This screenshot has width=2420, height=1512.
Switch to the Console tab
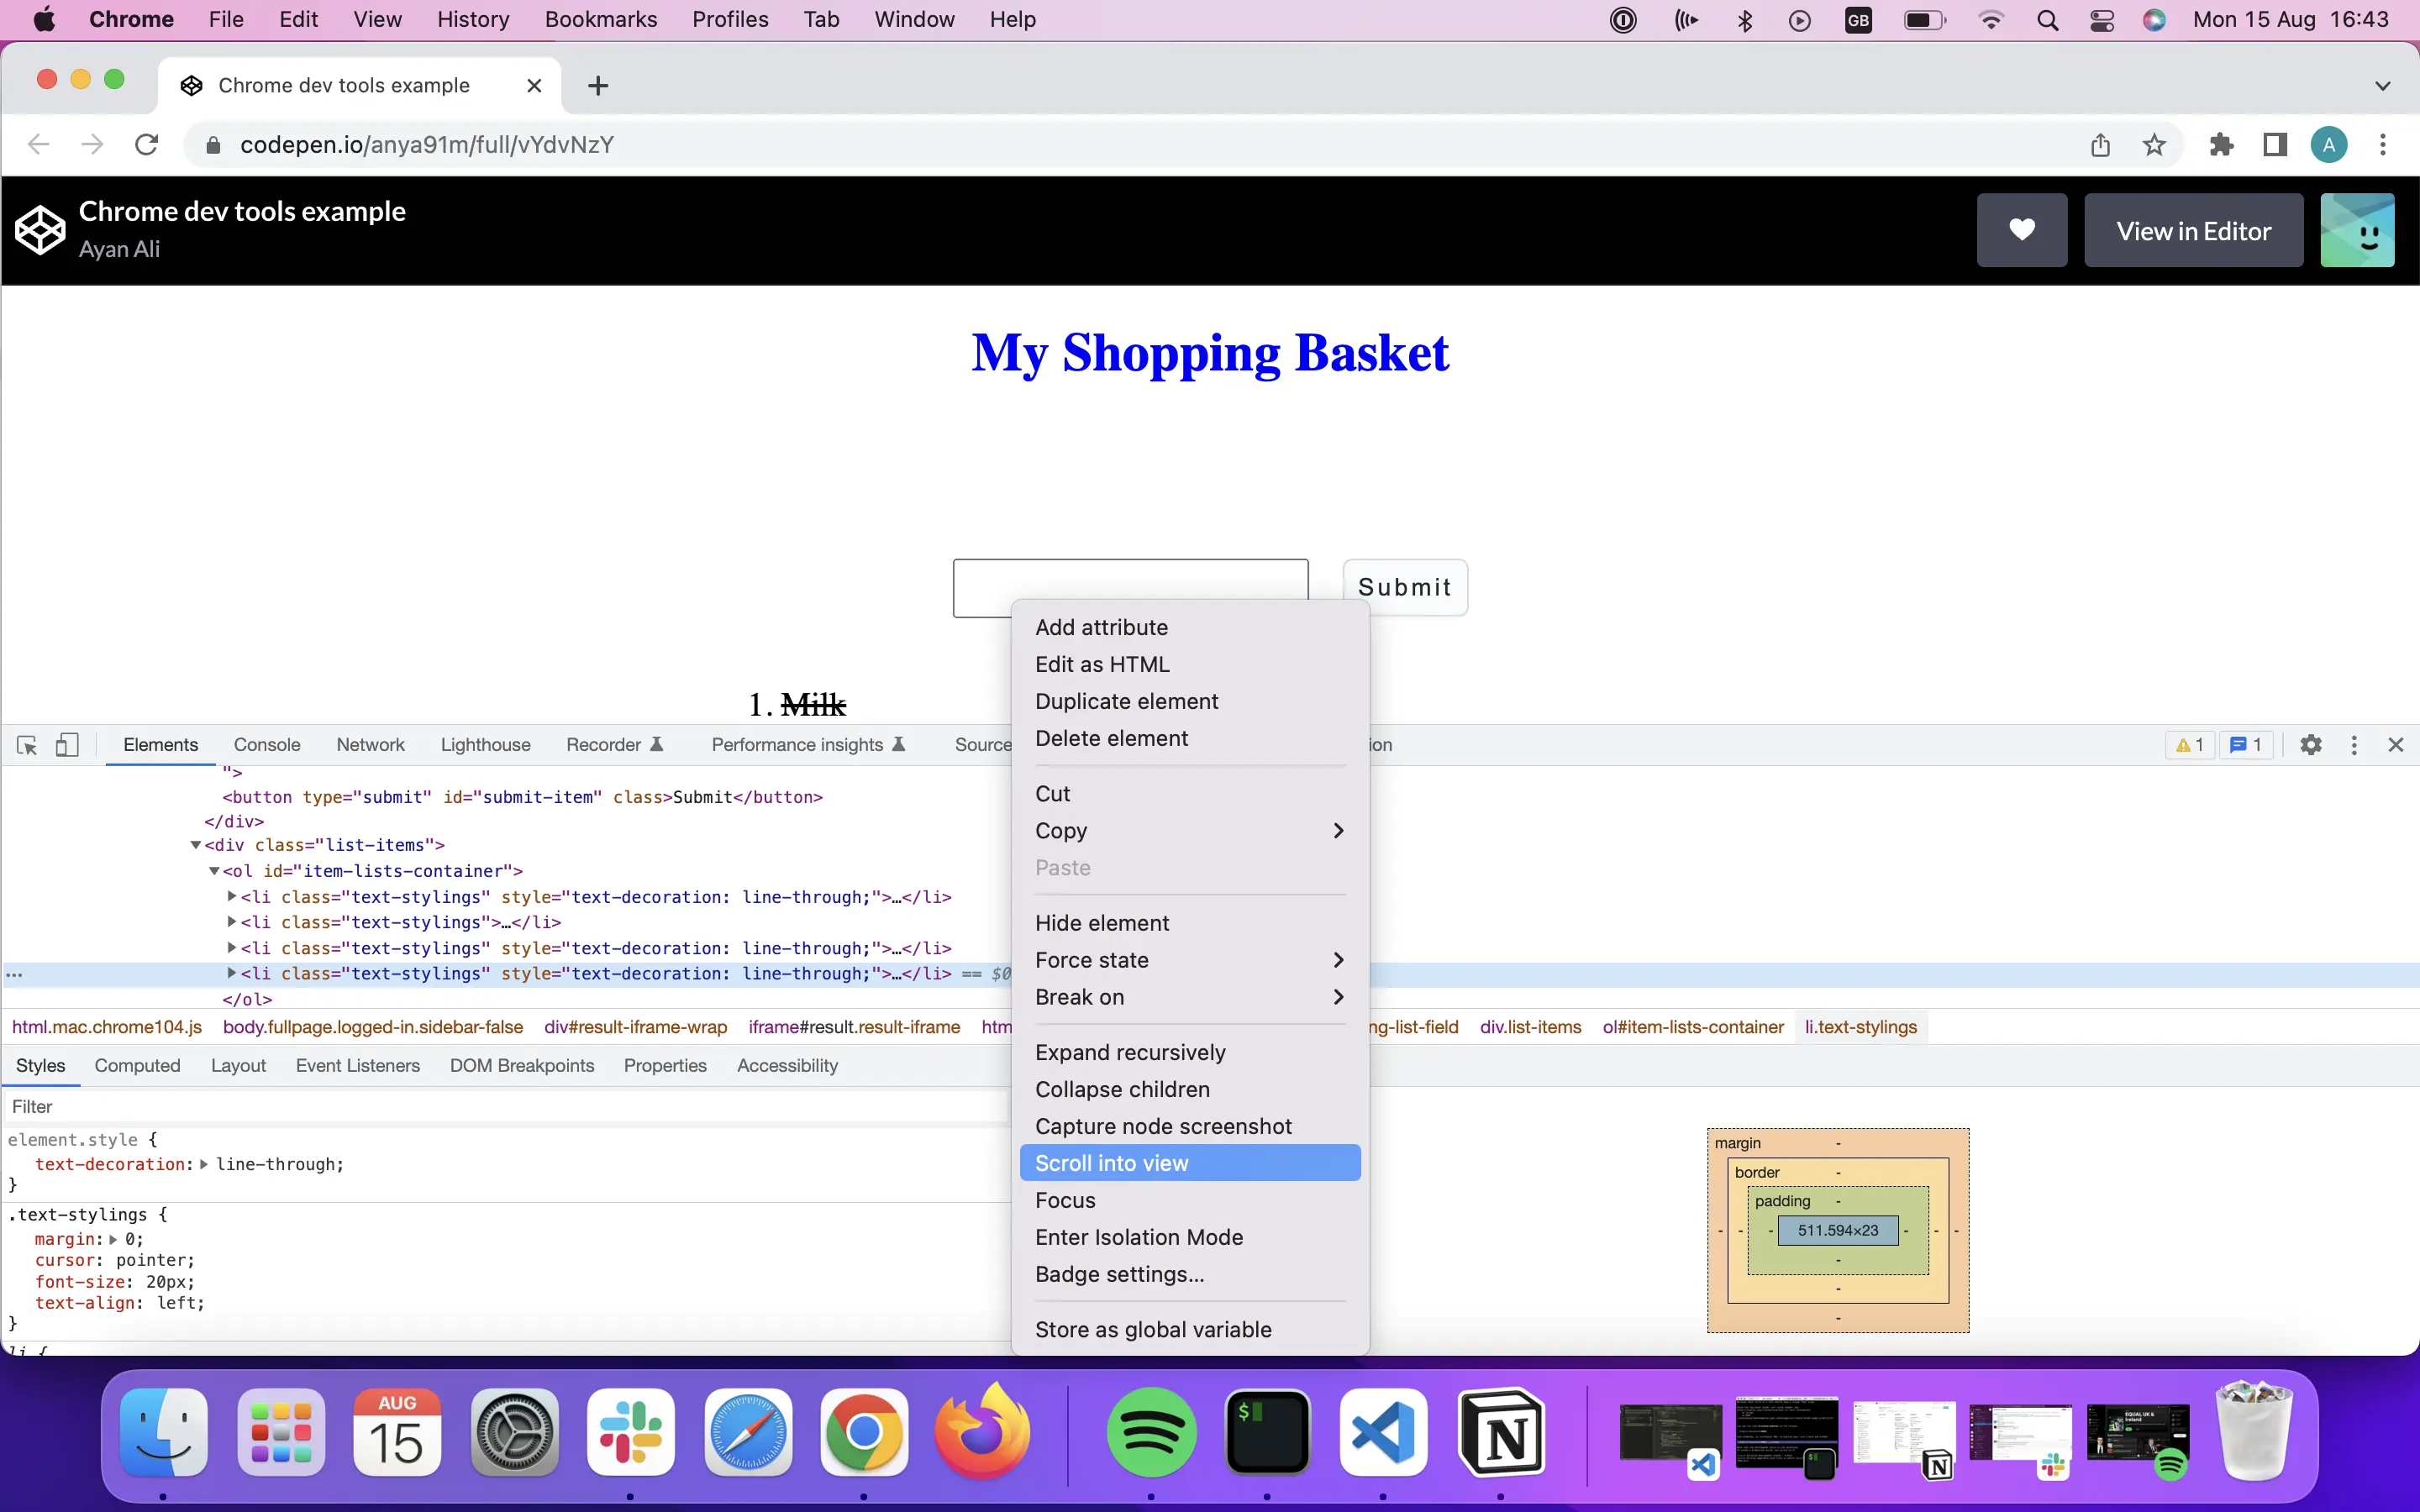click(x=267, y=745)
